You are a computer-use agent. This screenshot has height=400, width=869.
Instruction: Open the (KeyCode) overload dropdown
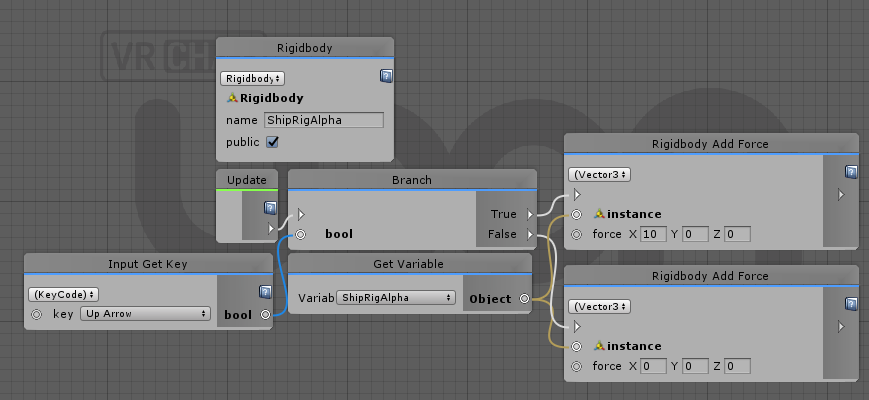click(63, 294)
